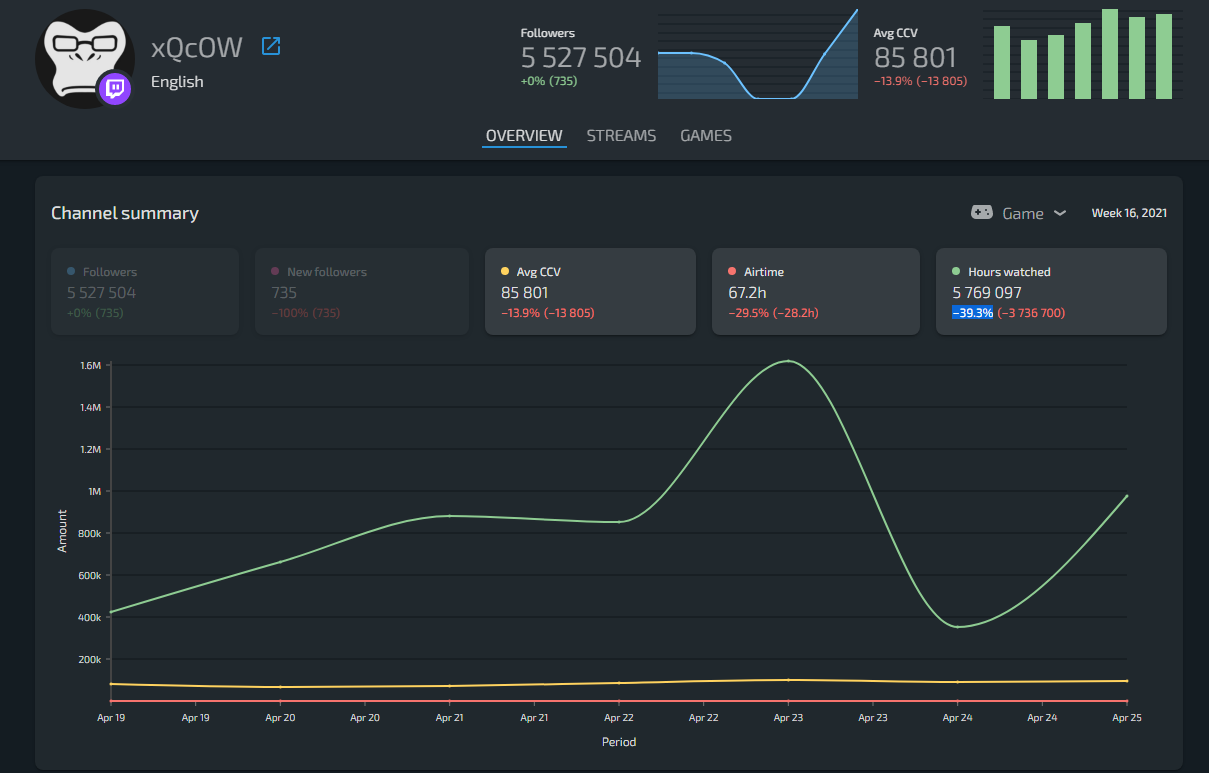
Task: Click the 1.6M y-axis label
Action: pyautogui.click(x=91, y=365)
